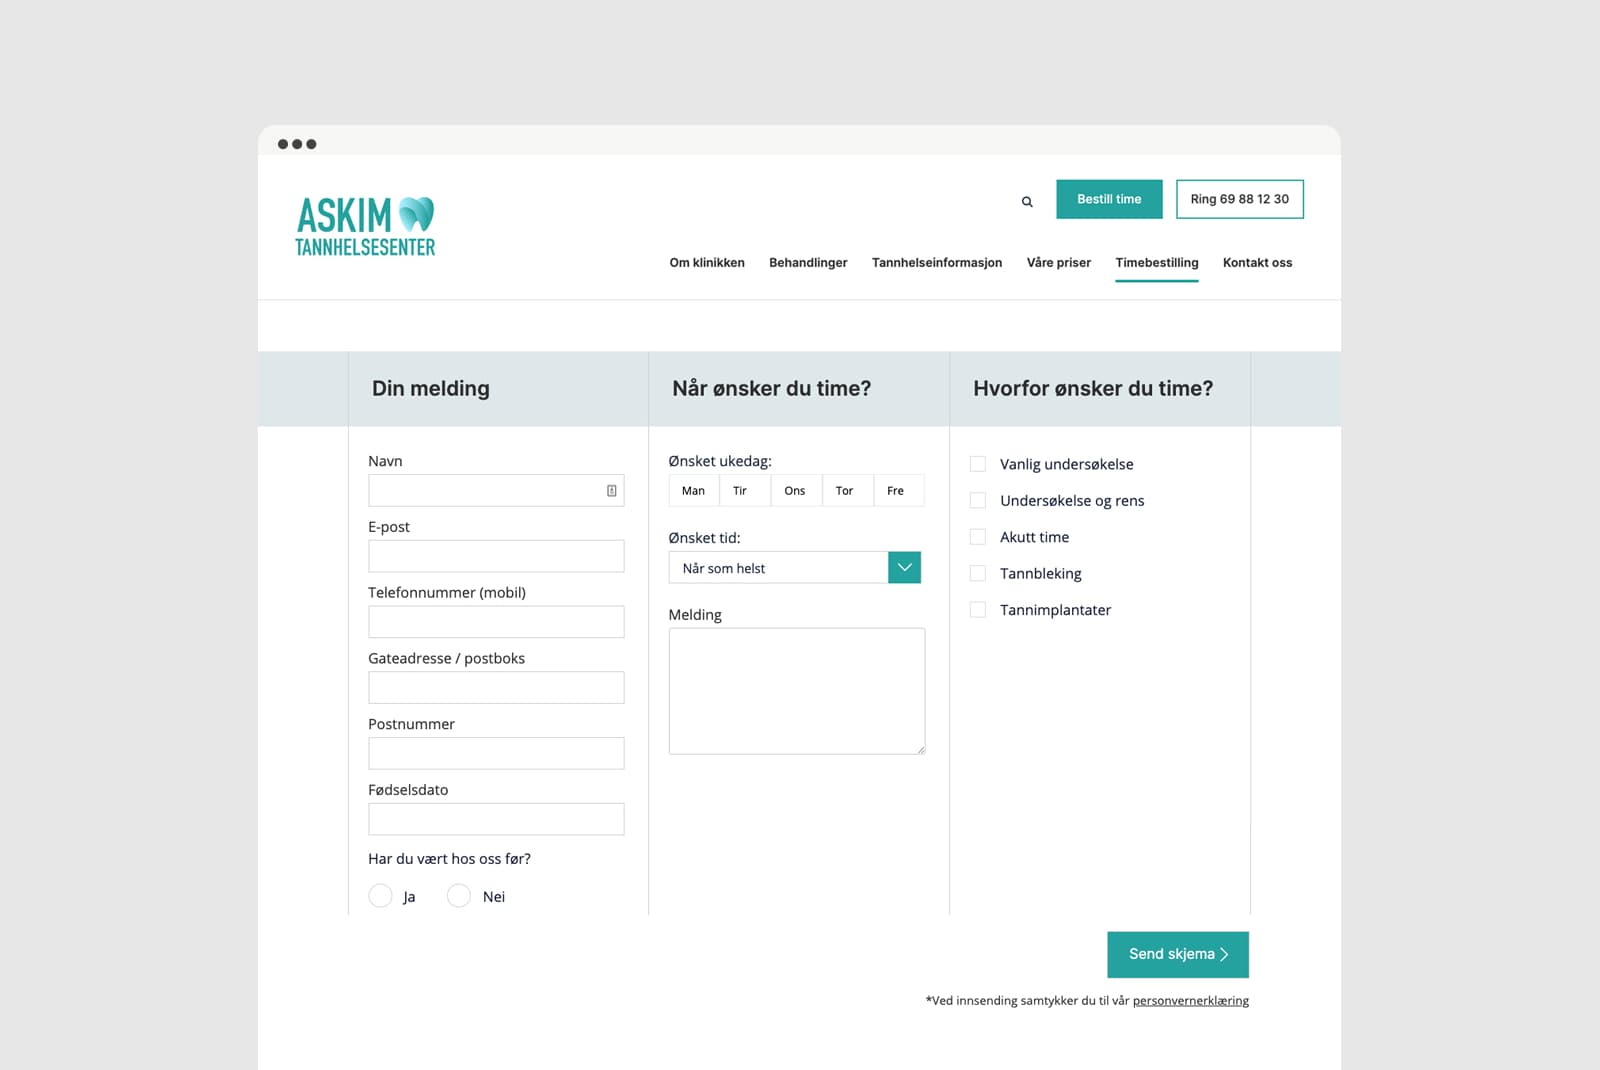Click the search magnifier icon
The width and height of the screenshot is (1600, 1070).
click(x=1026, y=202)
